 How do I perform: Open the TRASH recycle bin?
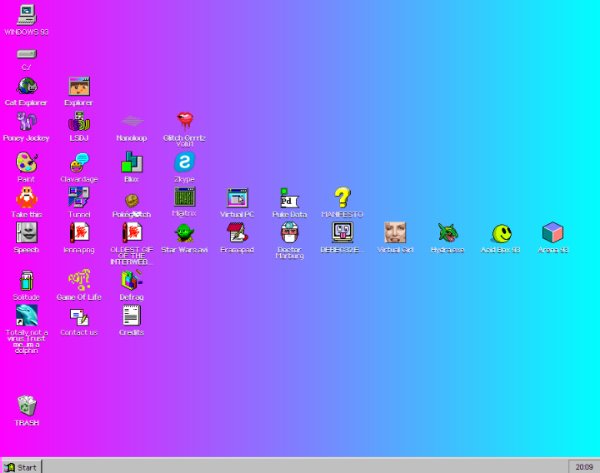(x=27, y=406)
